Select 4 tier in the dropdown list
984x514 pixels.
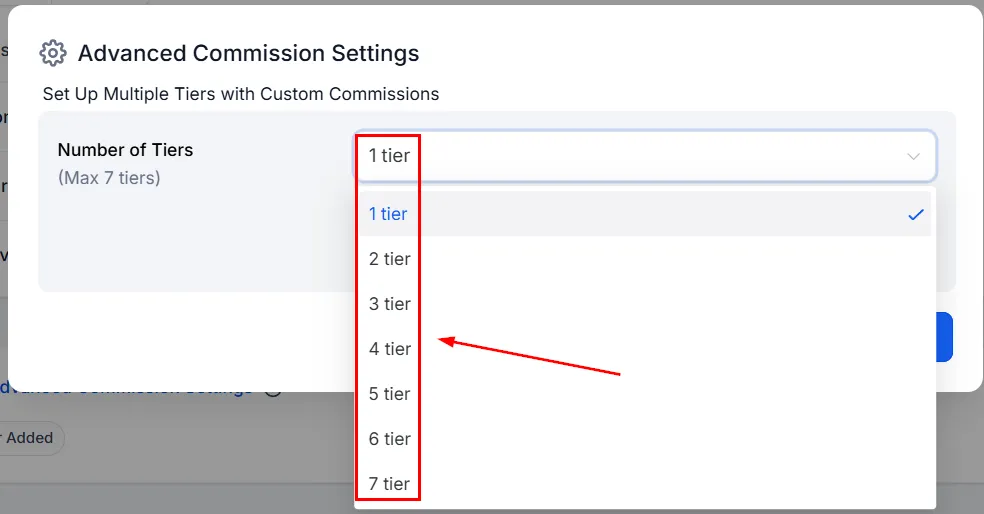coord(644,349)
